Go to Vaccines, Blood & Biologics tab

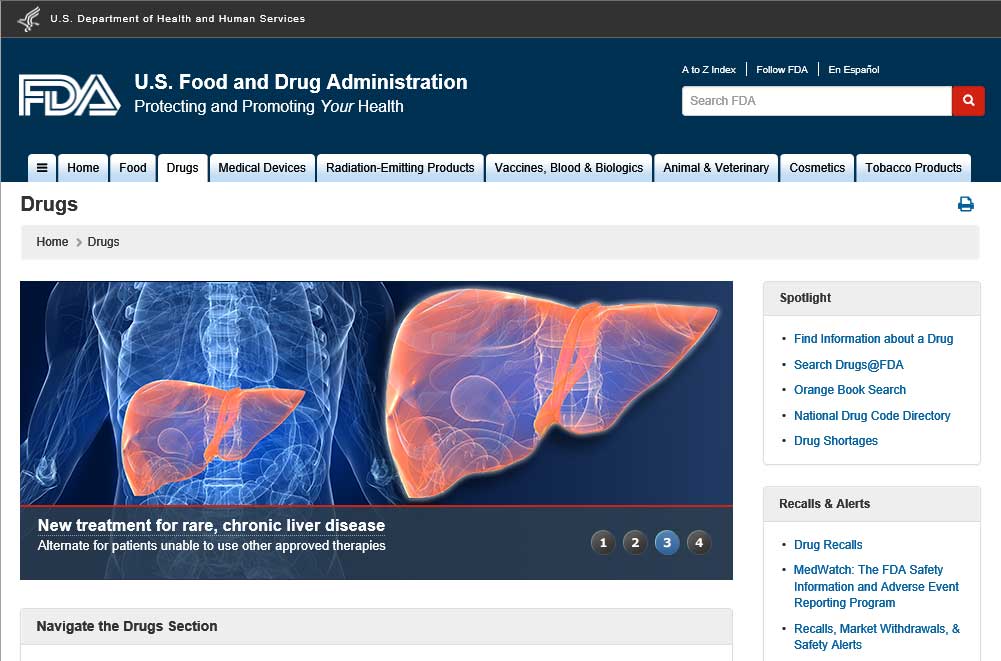(568, 168)
